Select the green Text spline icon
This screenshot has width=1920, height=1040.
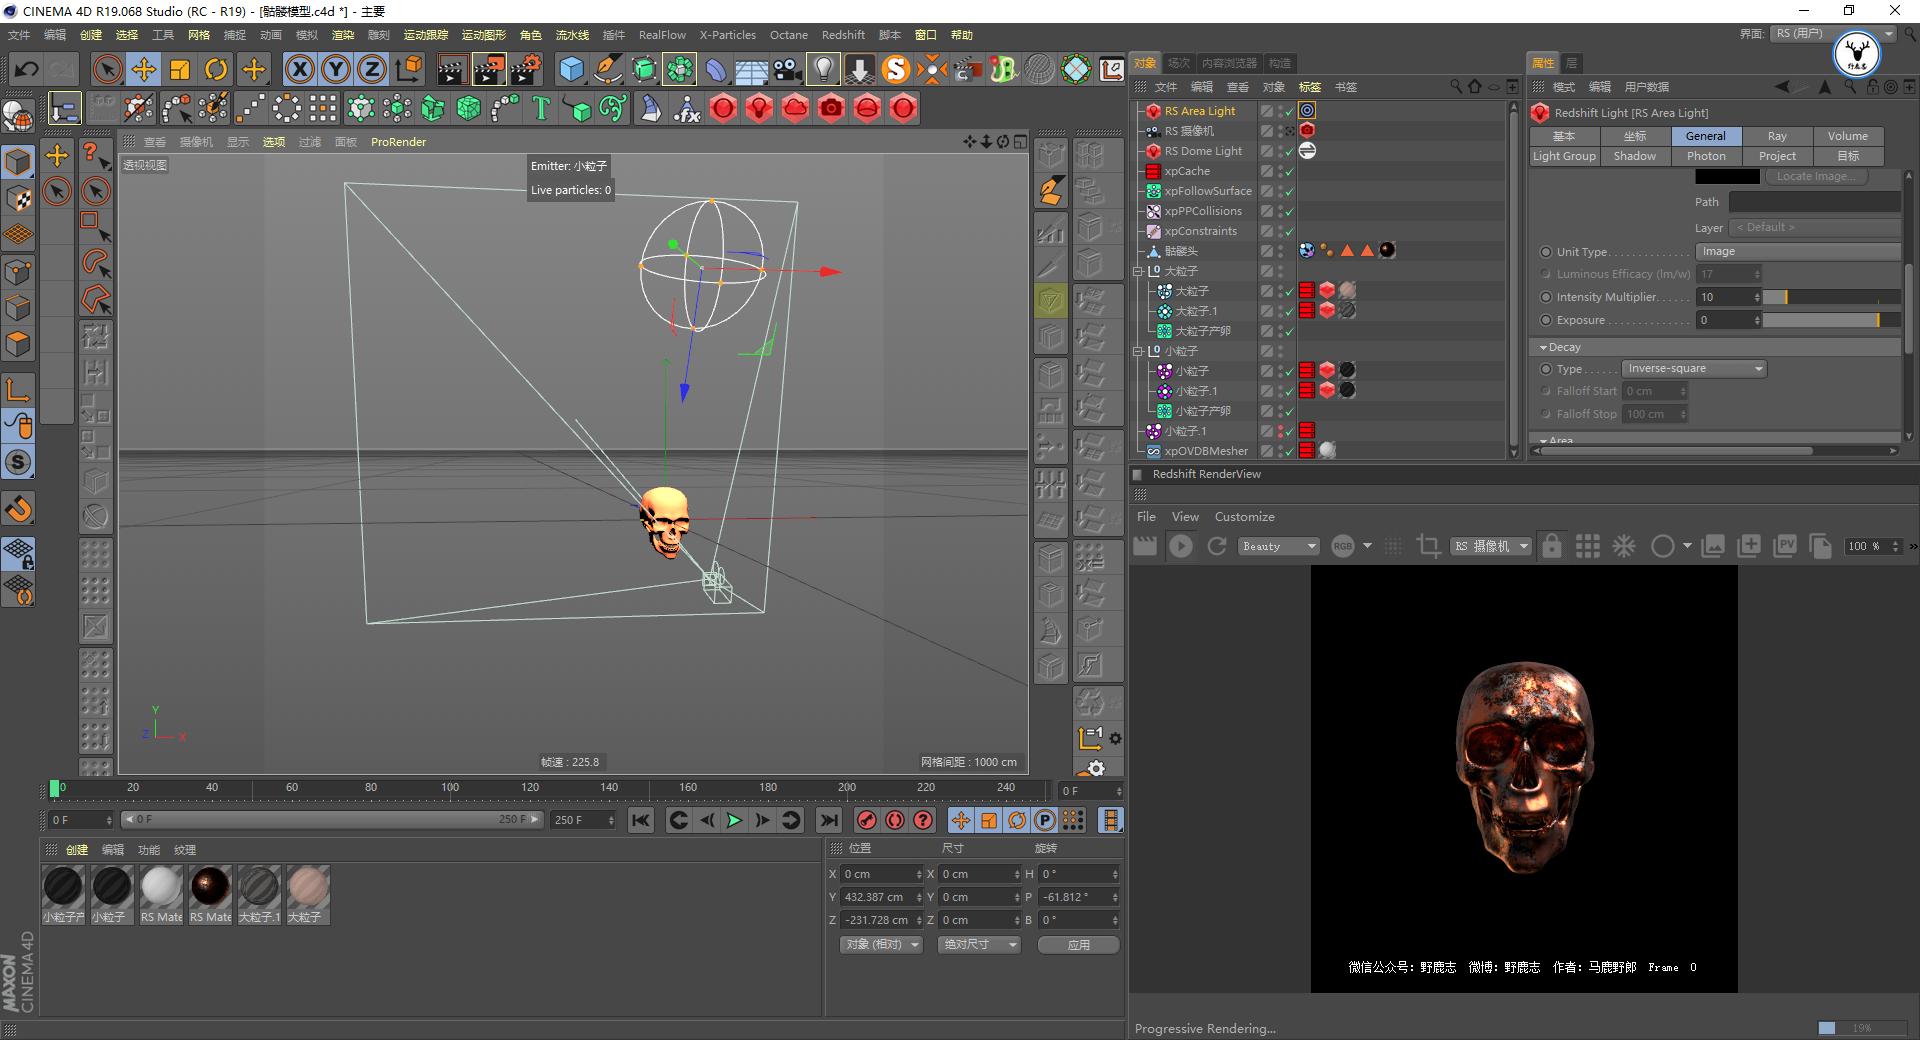pos(541,108)
